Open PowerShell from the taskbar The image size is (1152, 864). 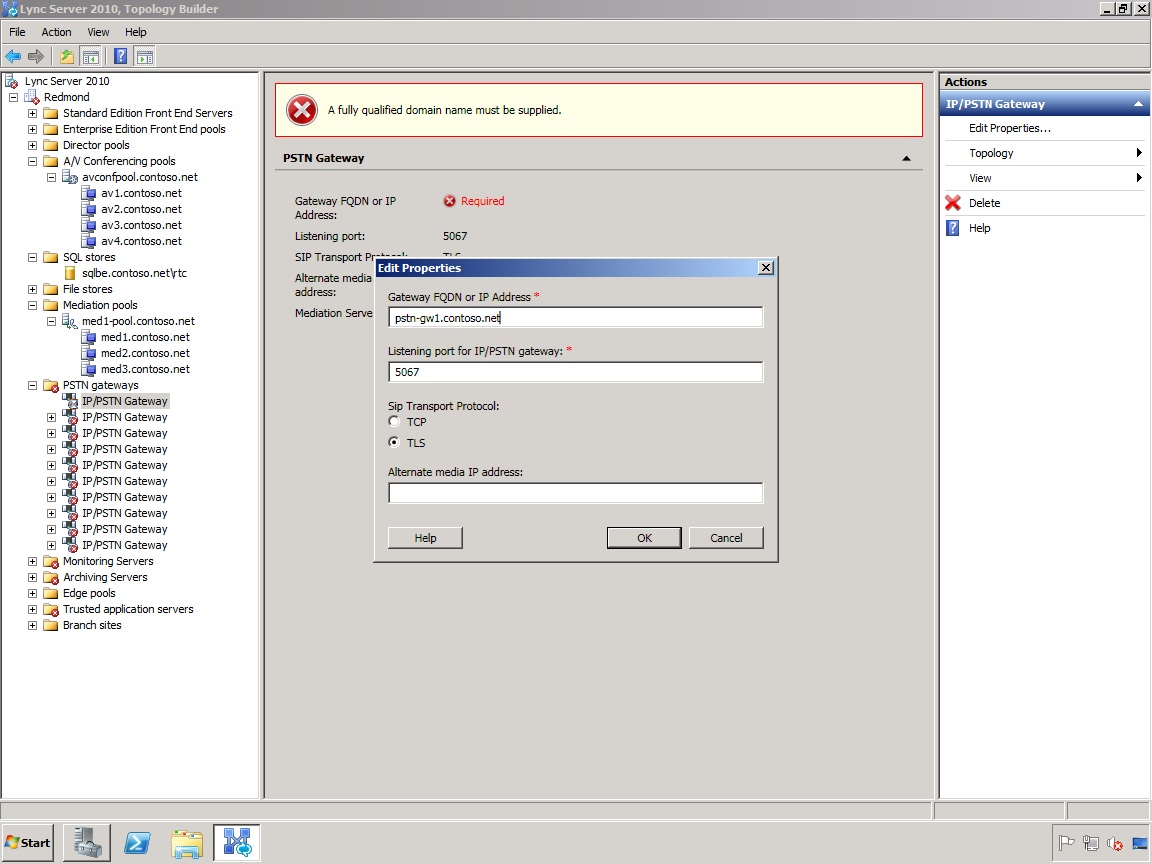137,842
